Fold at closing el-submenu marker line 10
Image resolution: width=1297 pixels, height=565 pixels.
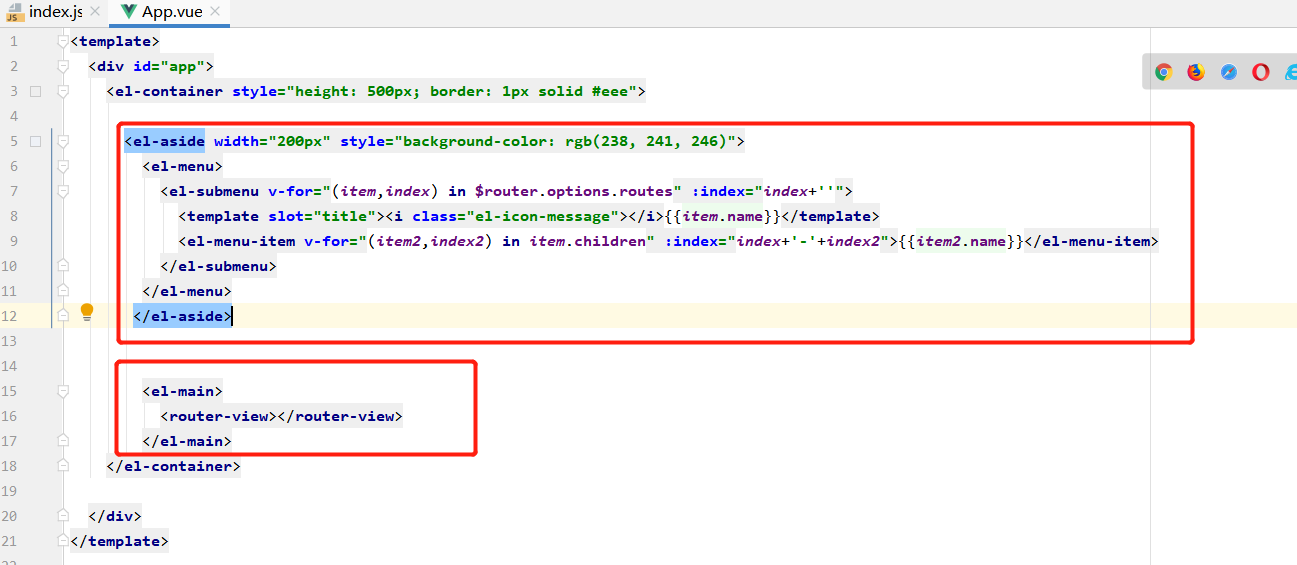point(63,266)
